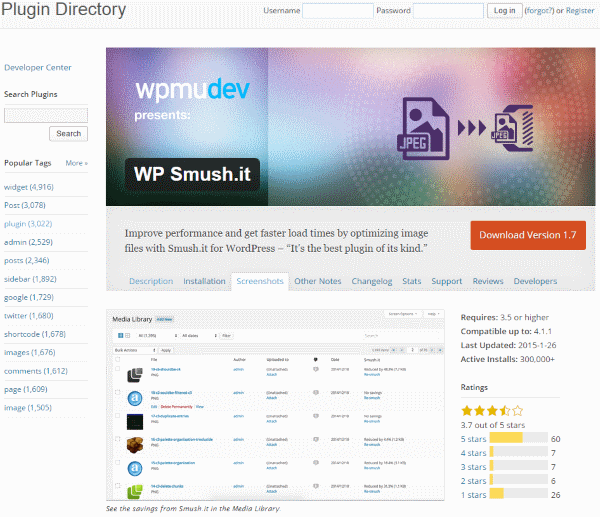Click the Search button
This screenshot has width=600, height=517.
pos(68,134)
